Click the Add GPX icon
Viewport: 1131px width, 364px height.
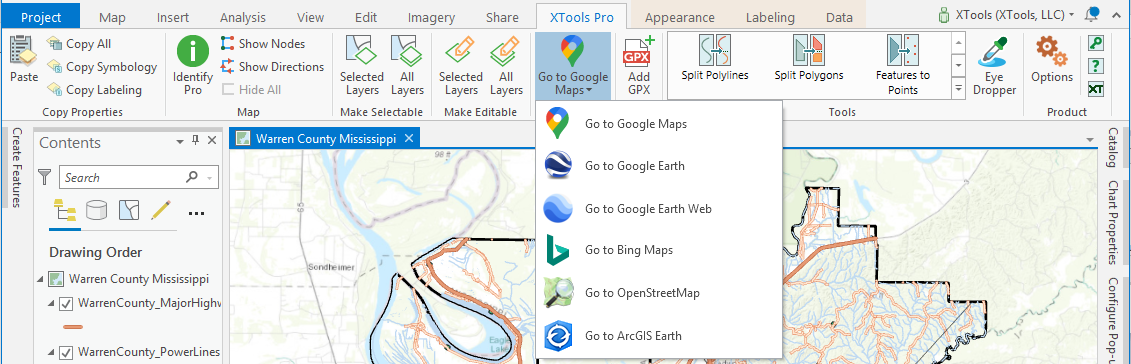point(638,66)
